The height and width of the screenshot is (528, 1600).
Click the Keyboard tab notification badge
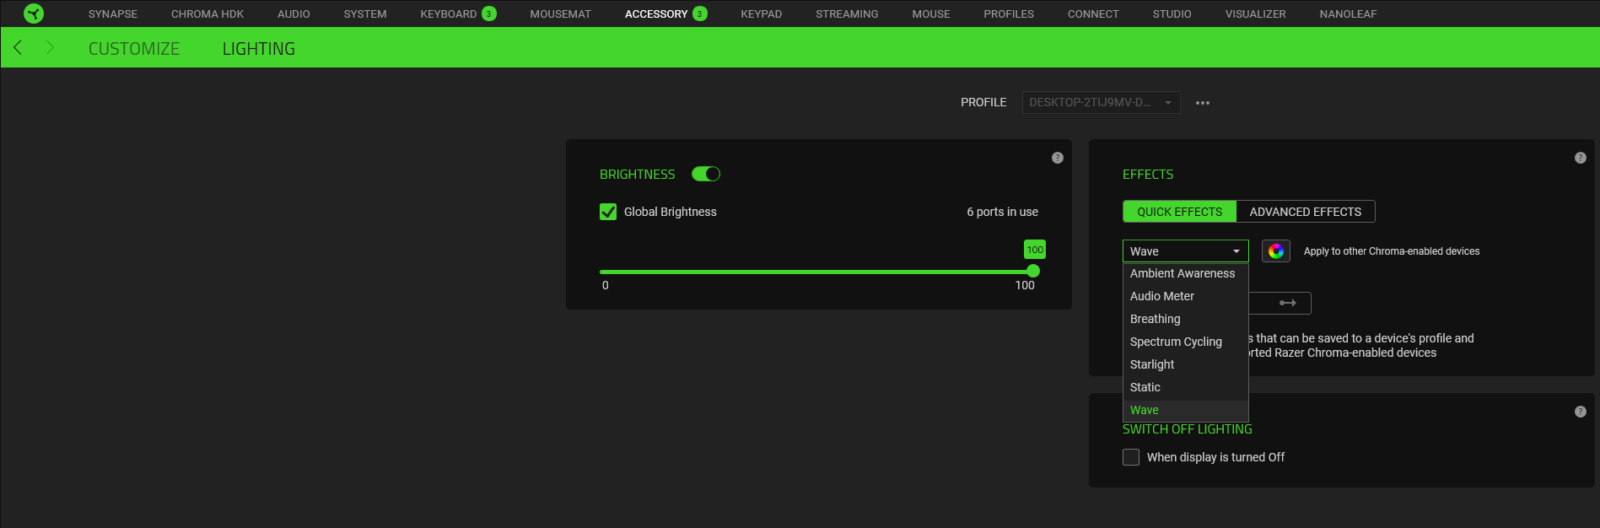click(489, 14)
